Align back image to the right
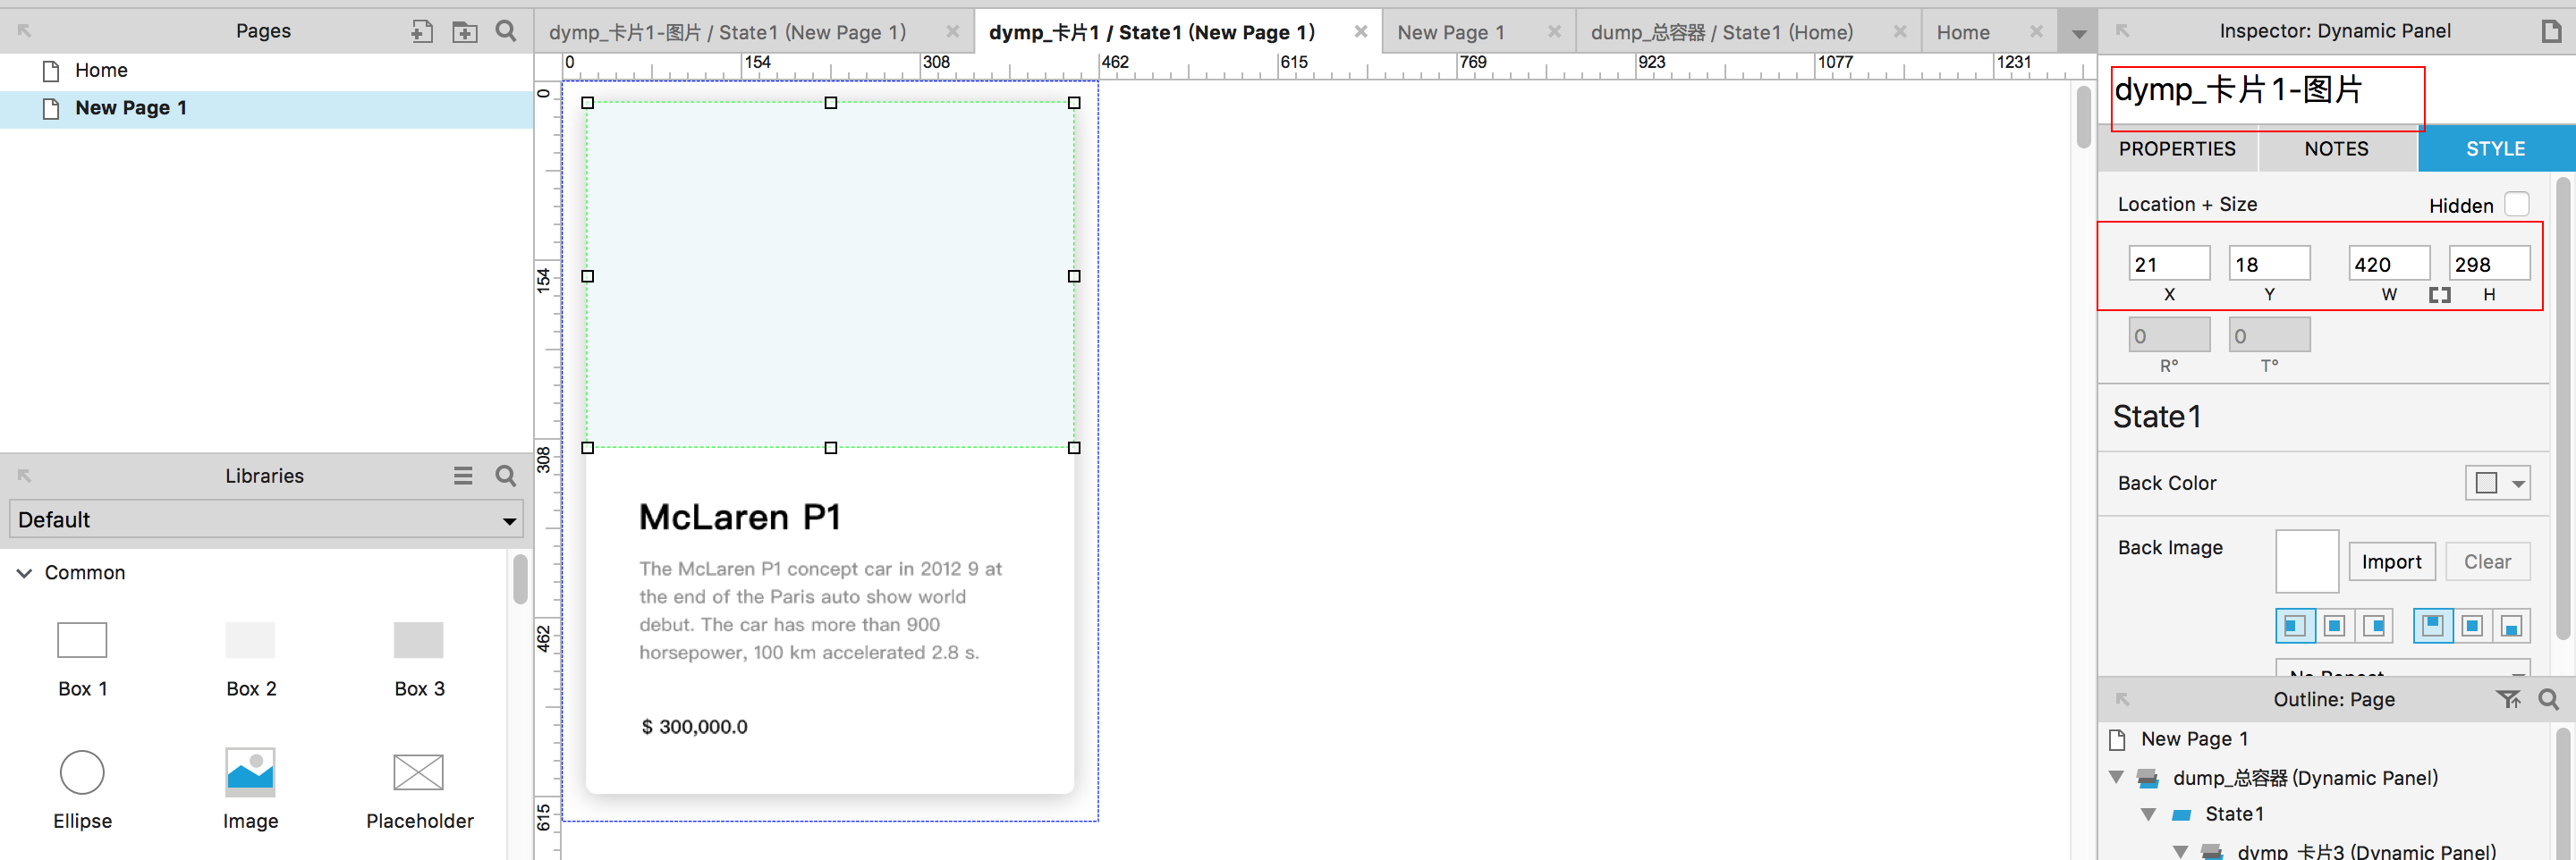The height and width of the screenshot is (860, 2576). pos(2375,626)
